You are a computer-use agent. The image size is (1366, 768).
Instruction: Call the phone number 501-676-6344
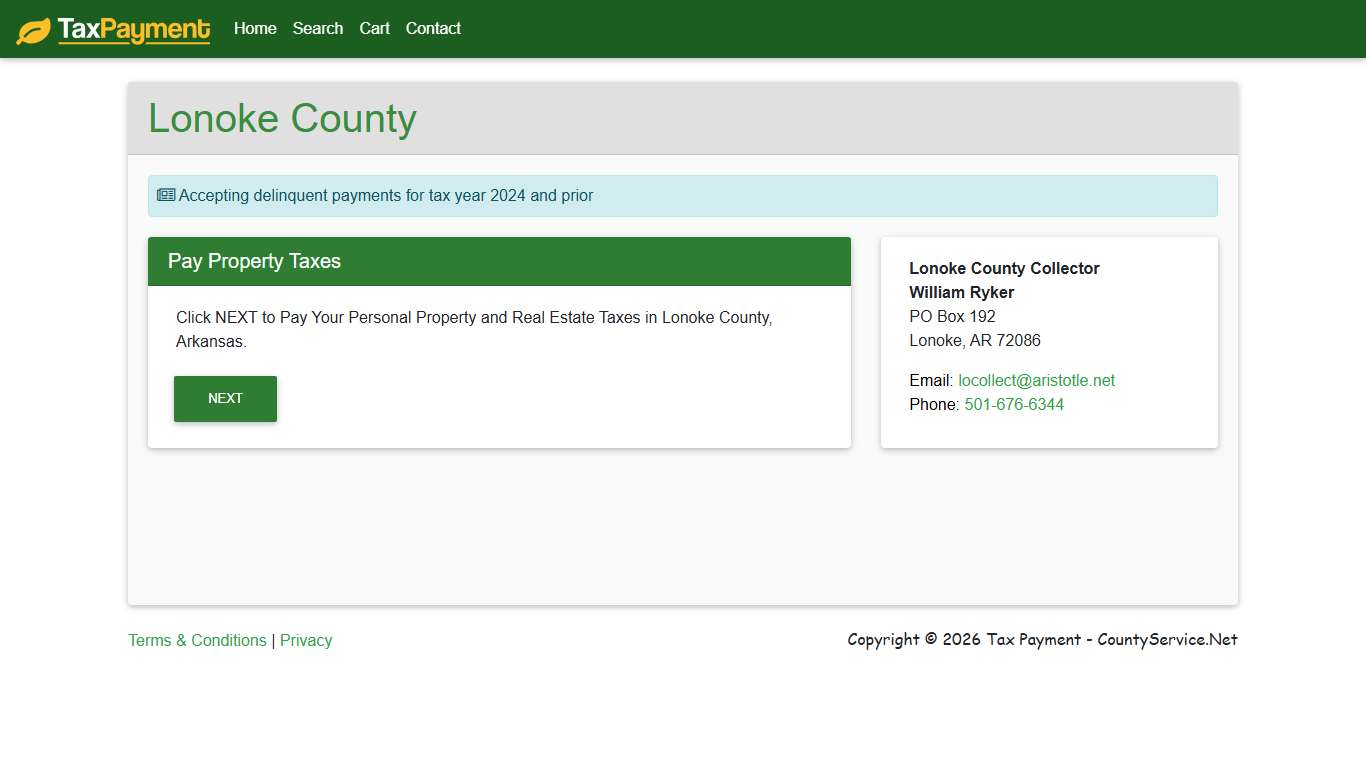coord(1014,404)
